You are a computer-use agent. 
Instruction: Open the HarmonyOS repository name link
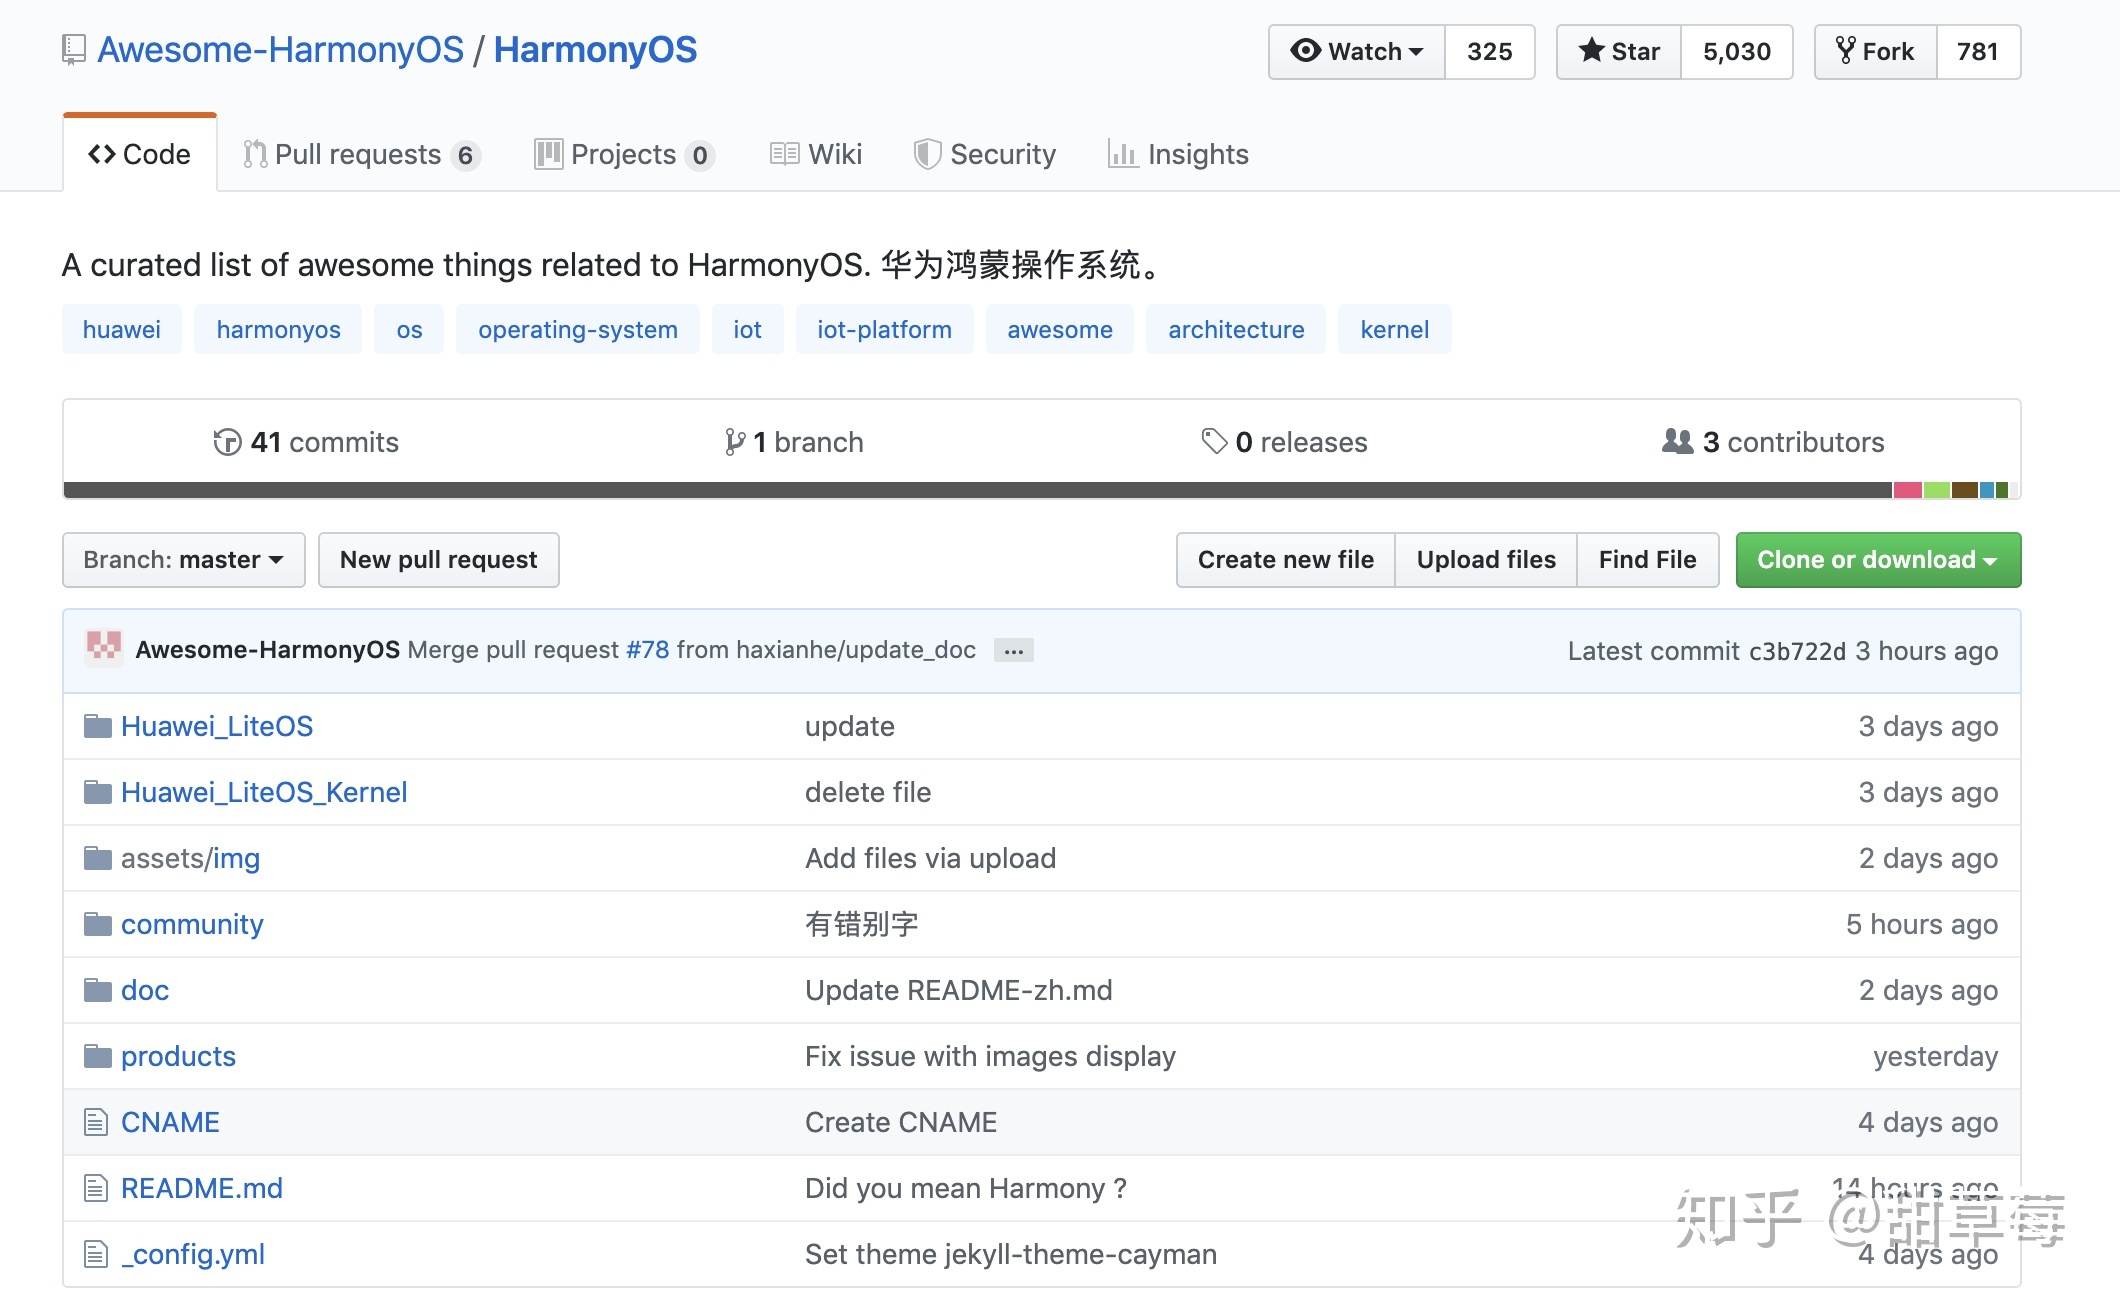(x=595, y=50)
